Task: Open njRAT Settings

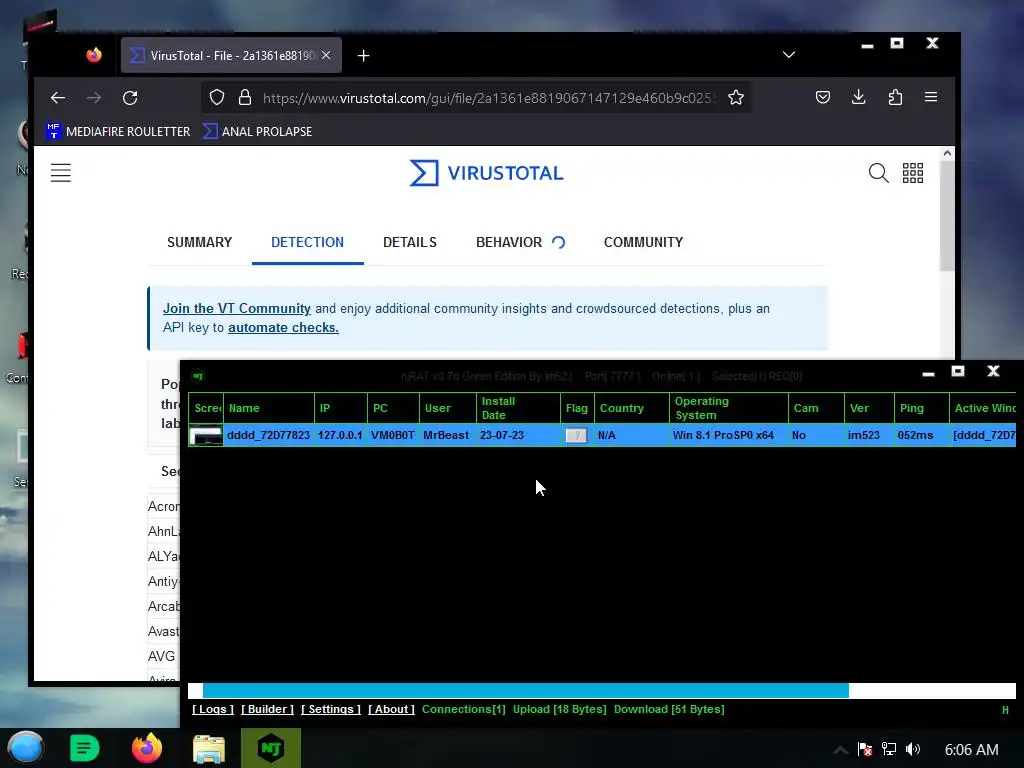Action: (330, 709)
